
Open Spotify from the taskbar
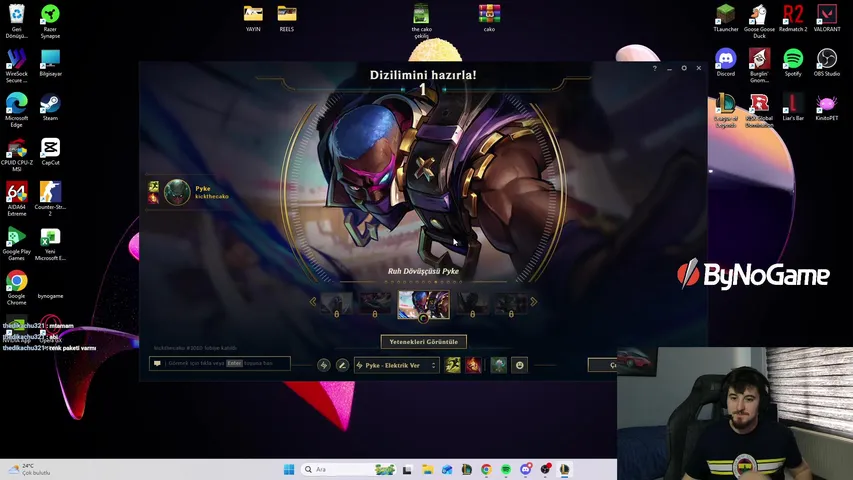(506, 469)
